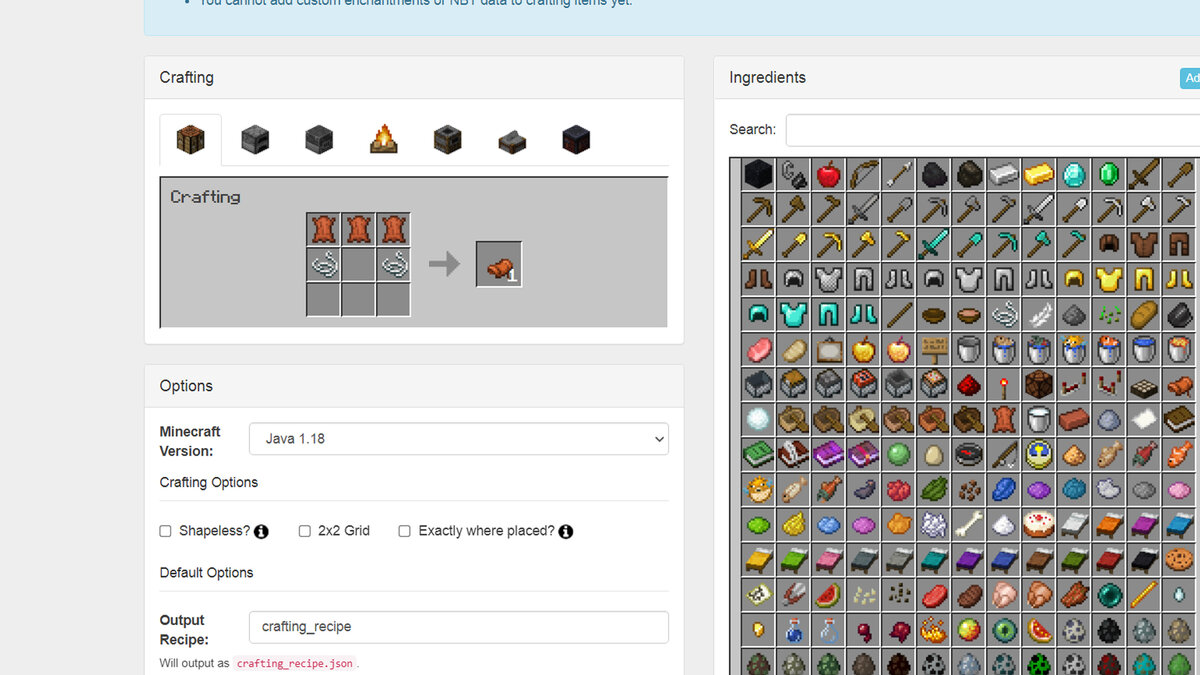Screen dimensions: 1200x675
Task: Choose the golden helmet ingredient
Action: [1074, 279]
